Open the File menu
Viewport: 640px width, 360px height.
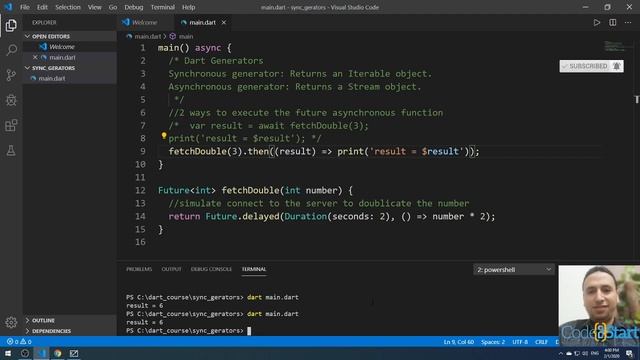coord(24,7)
